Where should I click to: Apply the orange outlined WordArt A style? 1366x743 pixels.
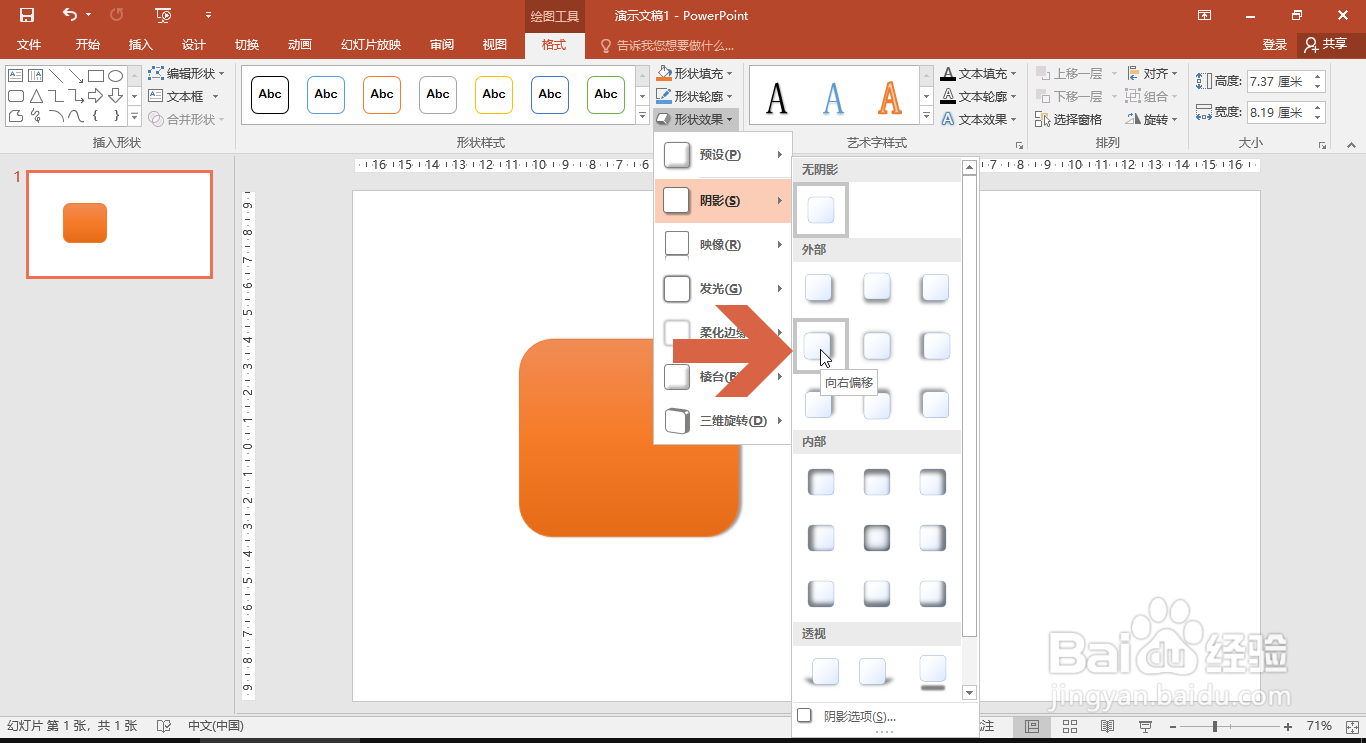point(890,97)
